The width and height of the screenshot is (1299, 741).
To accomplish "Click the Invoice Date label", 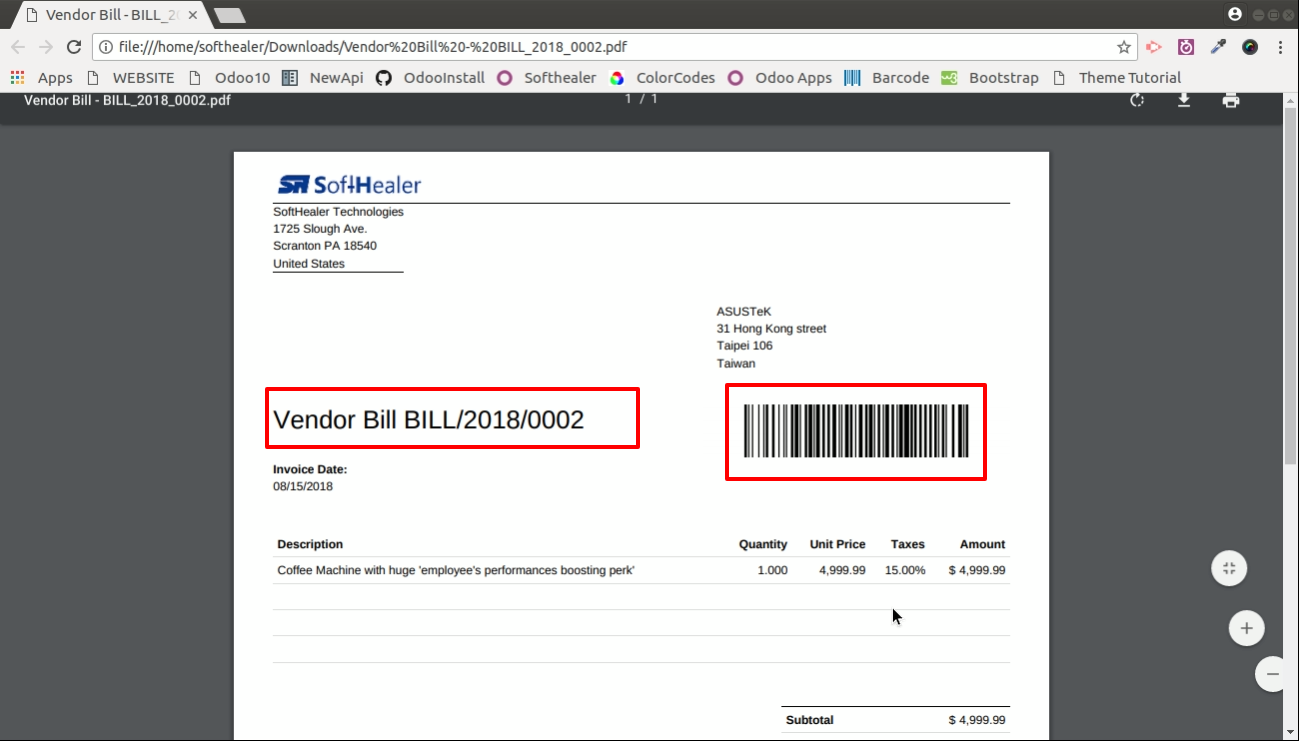I will coord(310,469).
